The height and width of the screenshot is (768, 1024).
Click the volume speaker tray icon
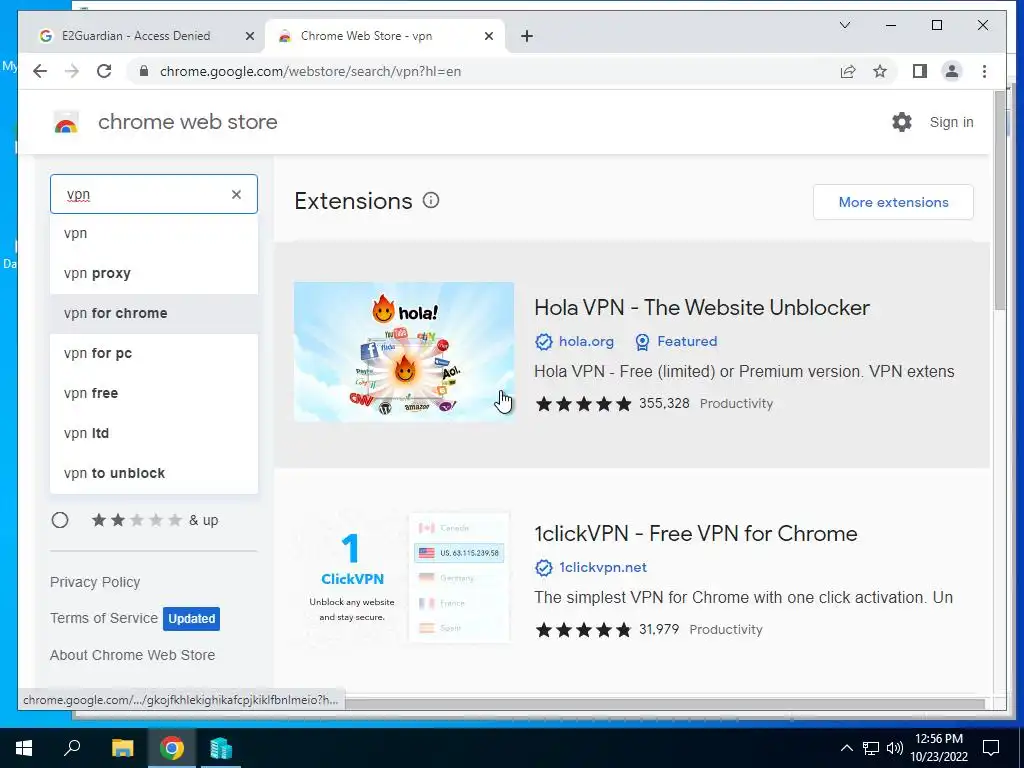pyautogui.click(x=895, y=748)
